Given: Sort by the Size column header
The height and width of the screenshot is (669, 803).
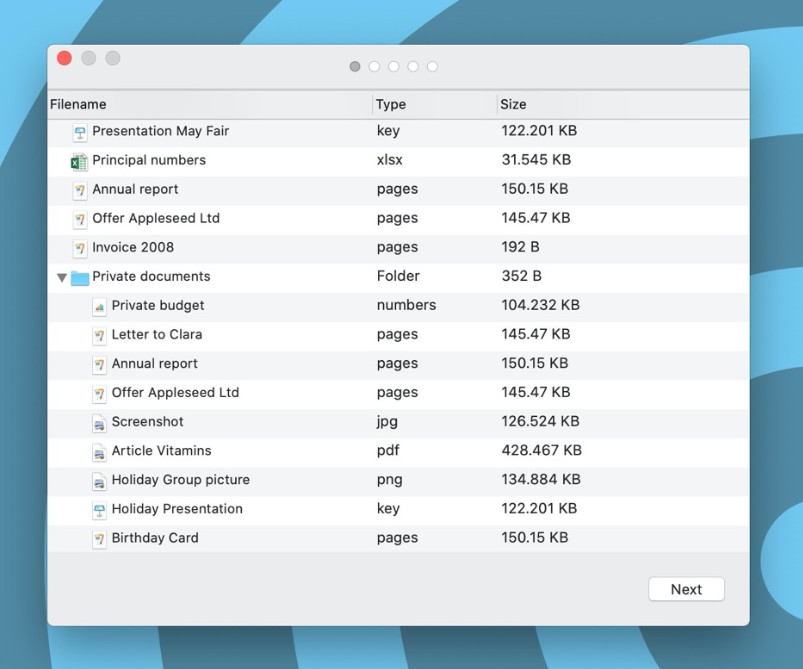Looking at the screenshot, I should click(623, 104).
